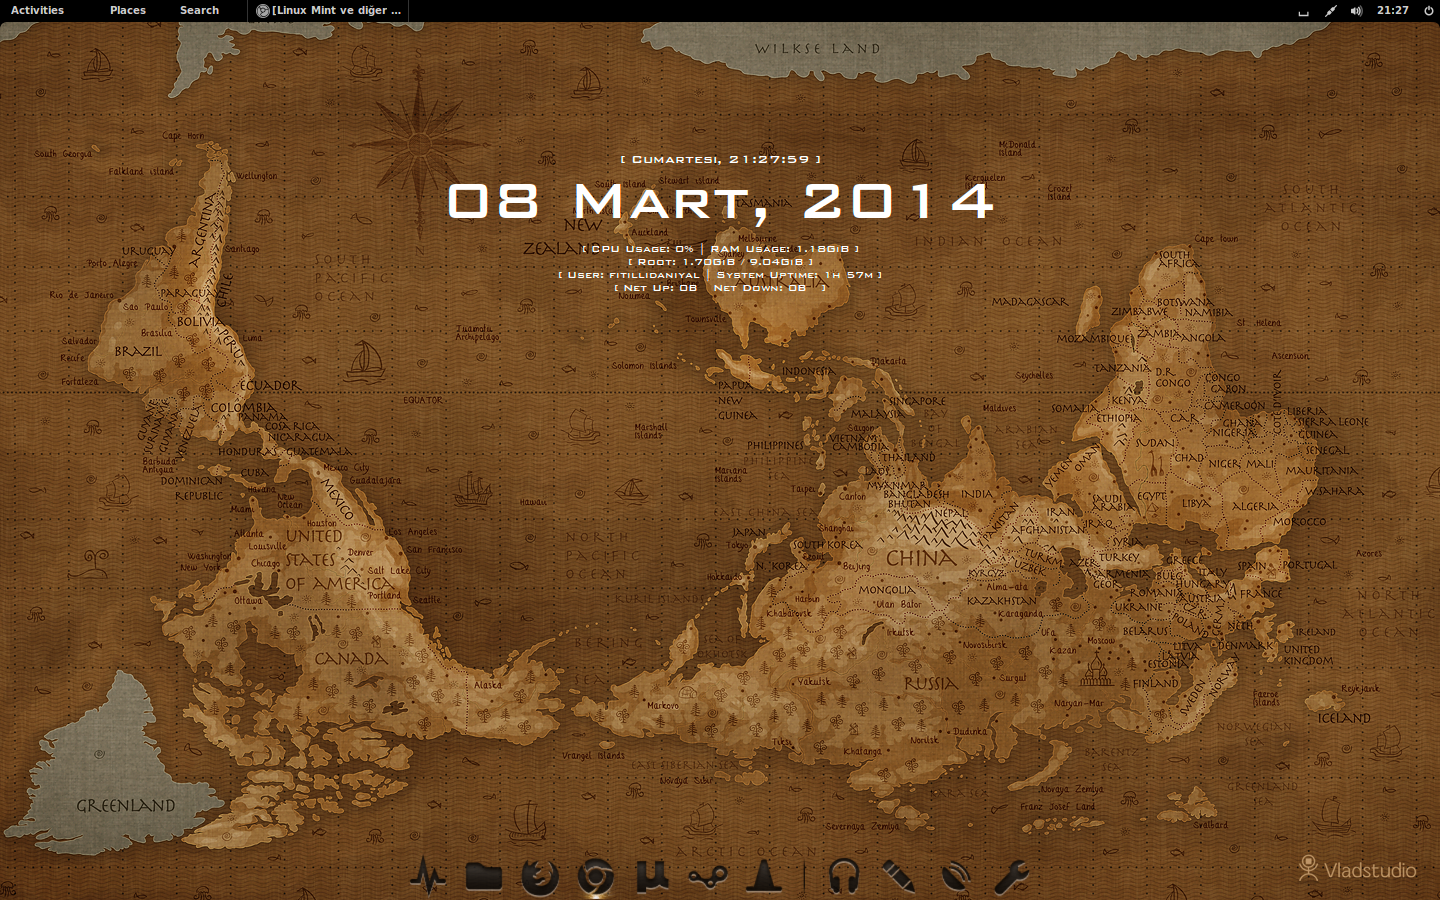Image resolution: width=1440 pixels, height=900 pixels.
Task: Launch Chrome from the dock
Action: [x=596, y=878]
